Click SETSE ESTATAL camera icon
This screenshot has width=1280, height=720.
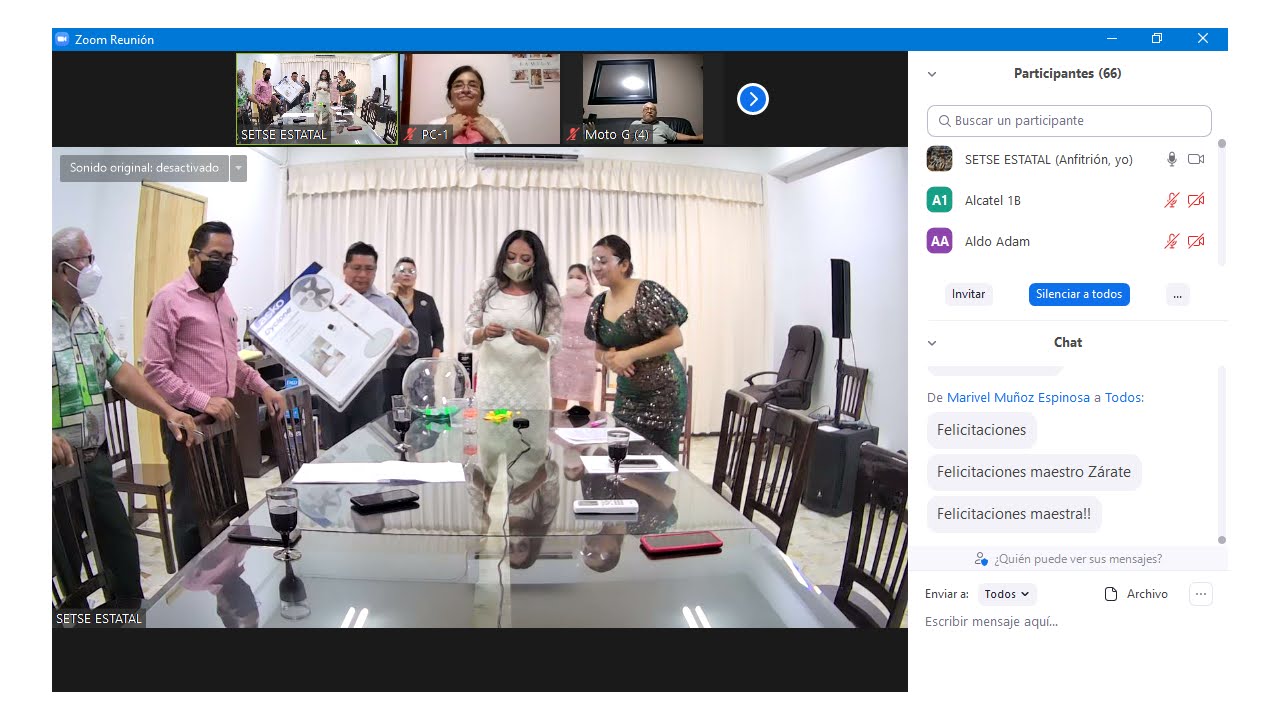click(x=1195, y=160)
